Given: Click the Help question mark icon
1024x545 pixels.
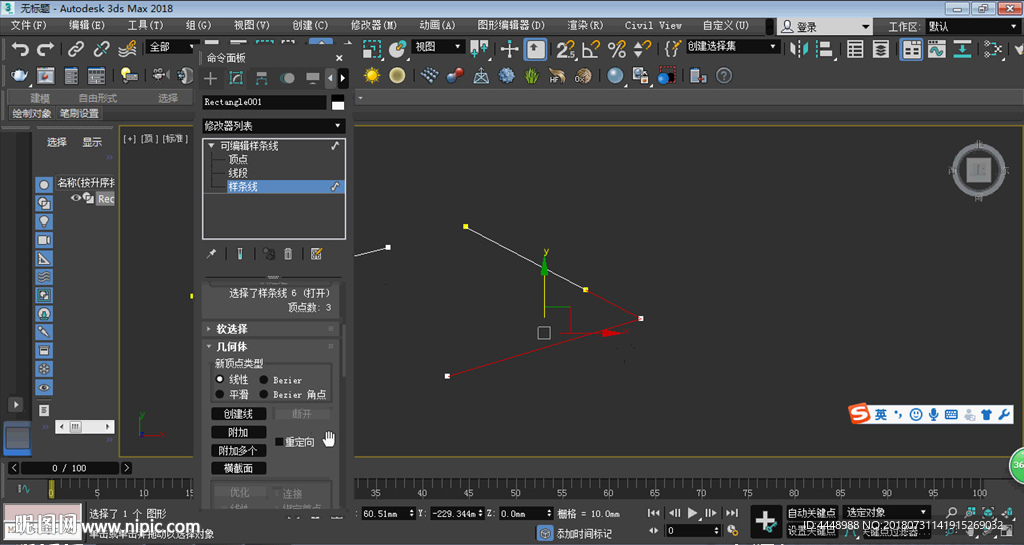Looking at the screenshot, I should (724, 76).
